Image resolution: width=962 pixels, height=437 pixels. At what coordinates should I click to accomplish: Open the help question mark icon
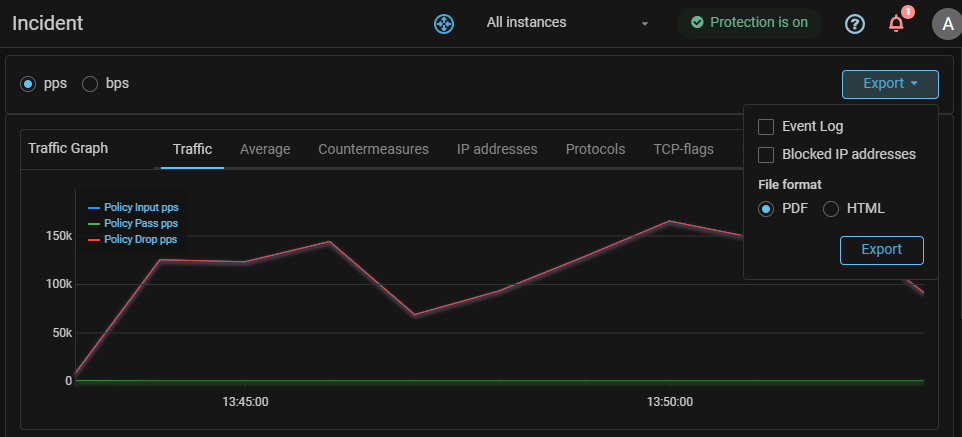(x=854, y=24)
